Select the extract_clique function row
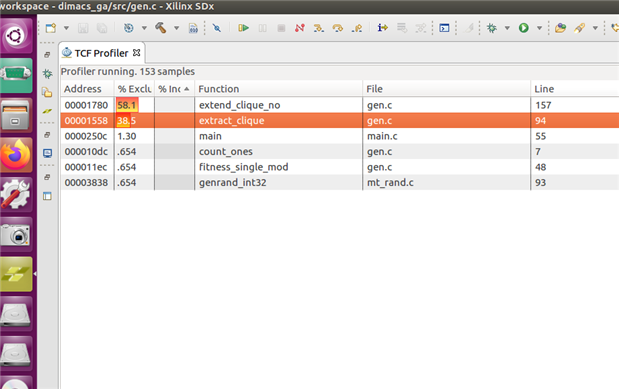 (340, 120)
